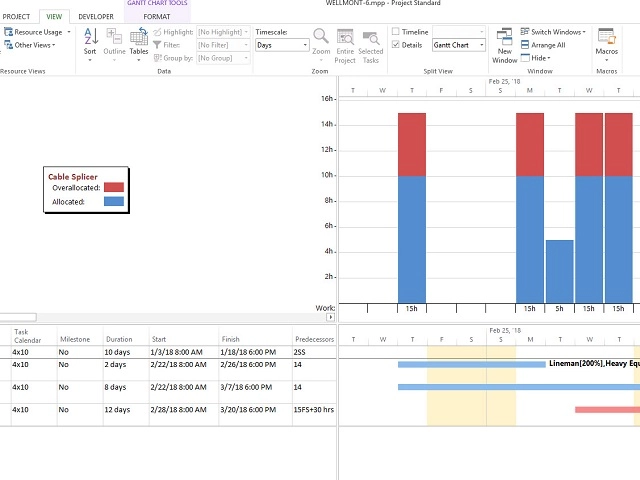Click the red Overallocated legend swatch
The width and height of the screenshot is (640, 480).
pyautogui.click(x=113, y=187)
